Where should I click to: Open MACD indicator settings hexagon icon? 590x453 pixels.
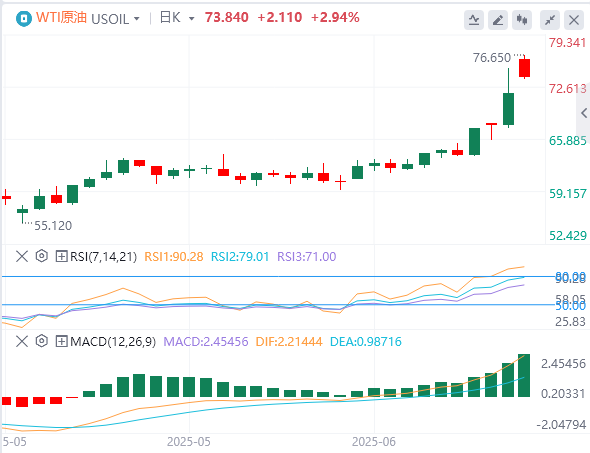tap(41, 341)
